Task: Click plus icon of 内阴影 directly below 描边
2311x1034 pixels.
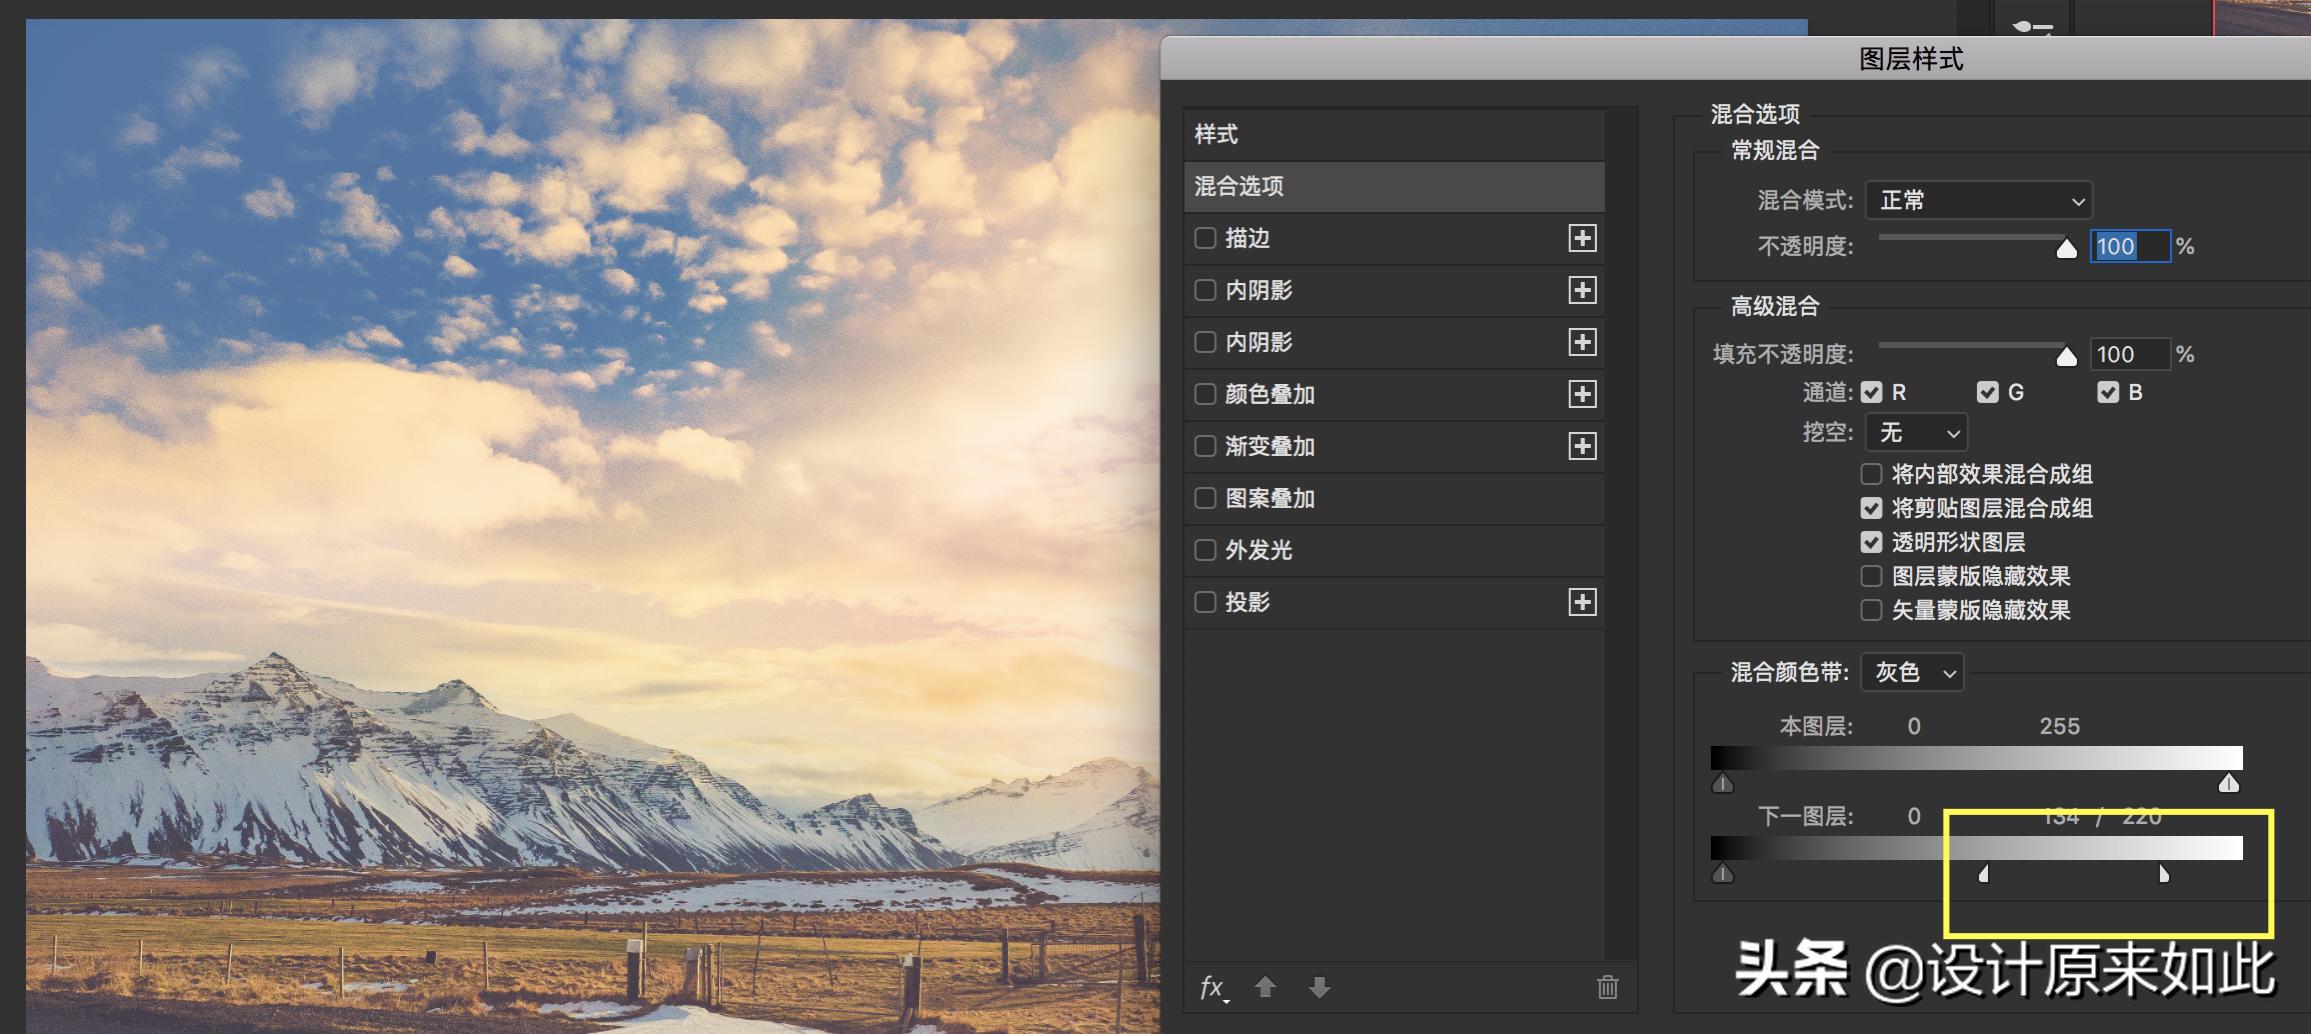Action: 1582,290
